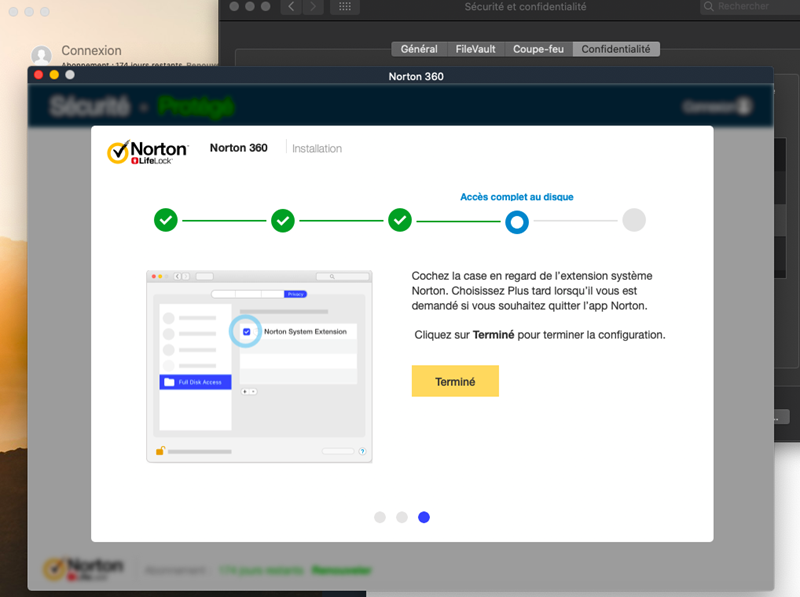Click the 'Connexion' label in the back window
The width and height of the screenshot is (800, 597).
[92, 51]
